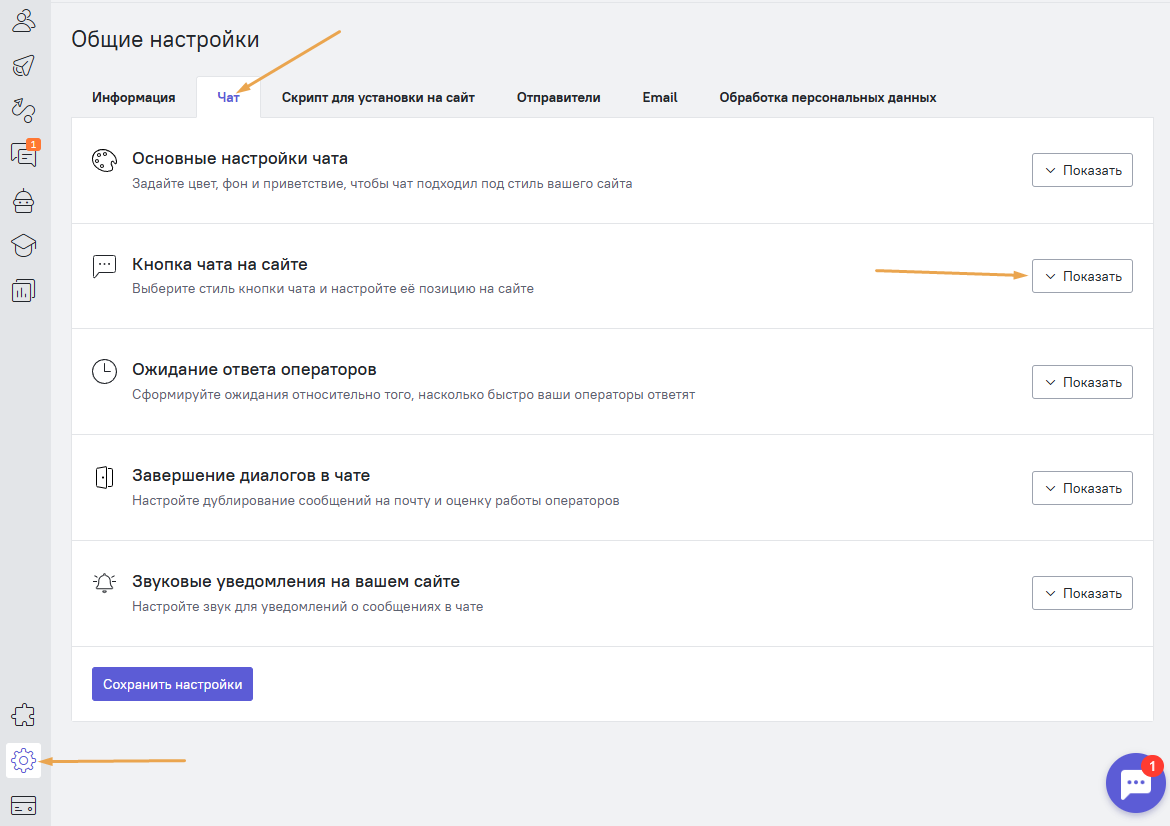This screenshot has width=1170, height=826.
Task: Show Звуковые уведомления settings
Action: coord(1082,593)
